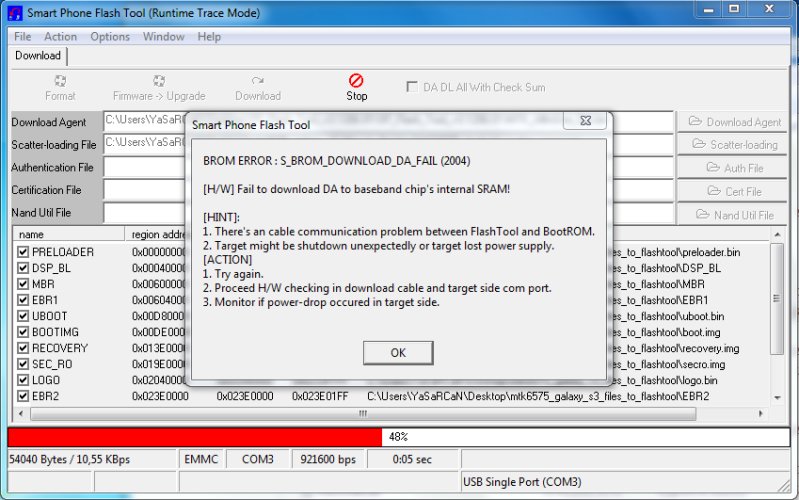799x500 pixels.
Task: Click the red progress bar at 48%
Action: (195, 437)
